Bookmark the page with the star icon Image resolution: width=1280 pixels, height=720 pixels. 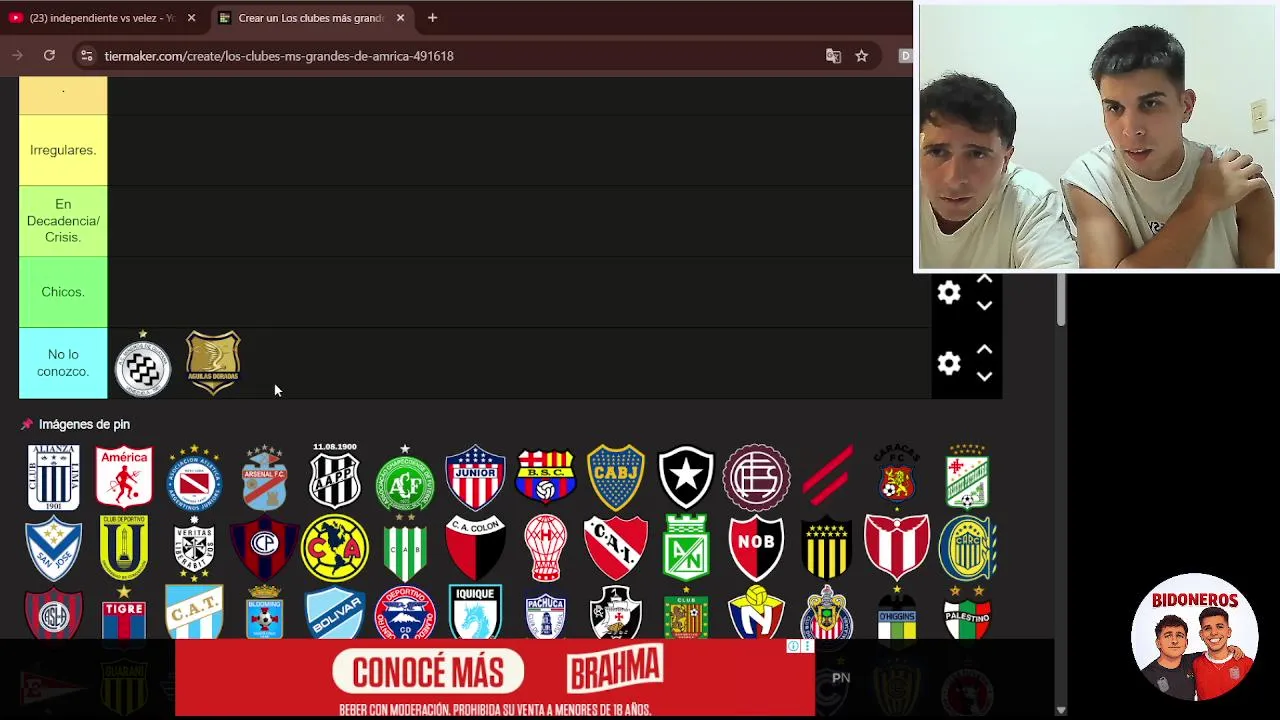coord(861,56)
